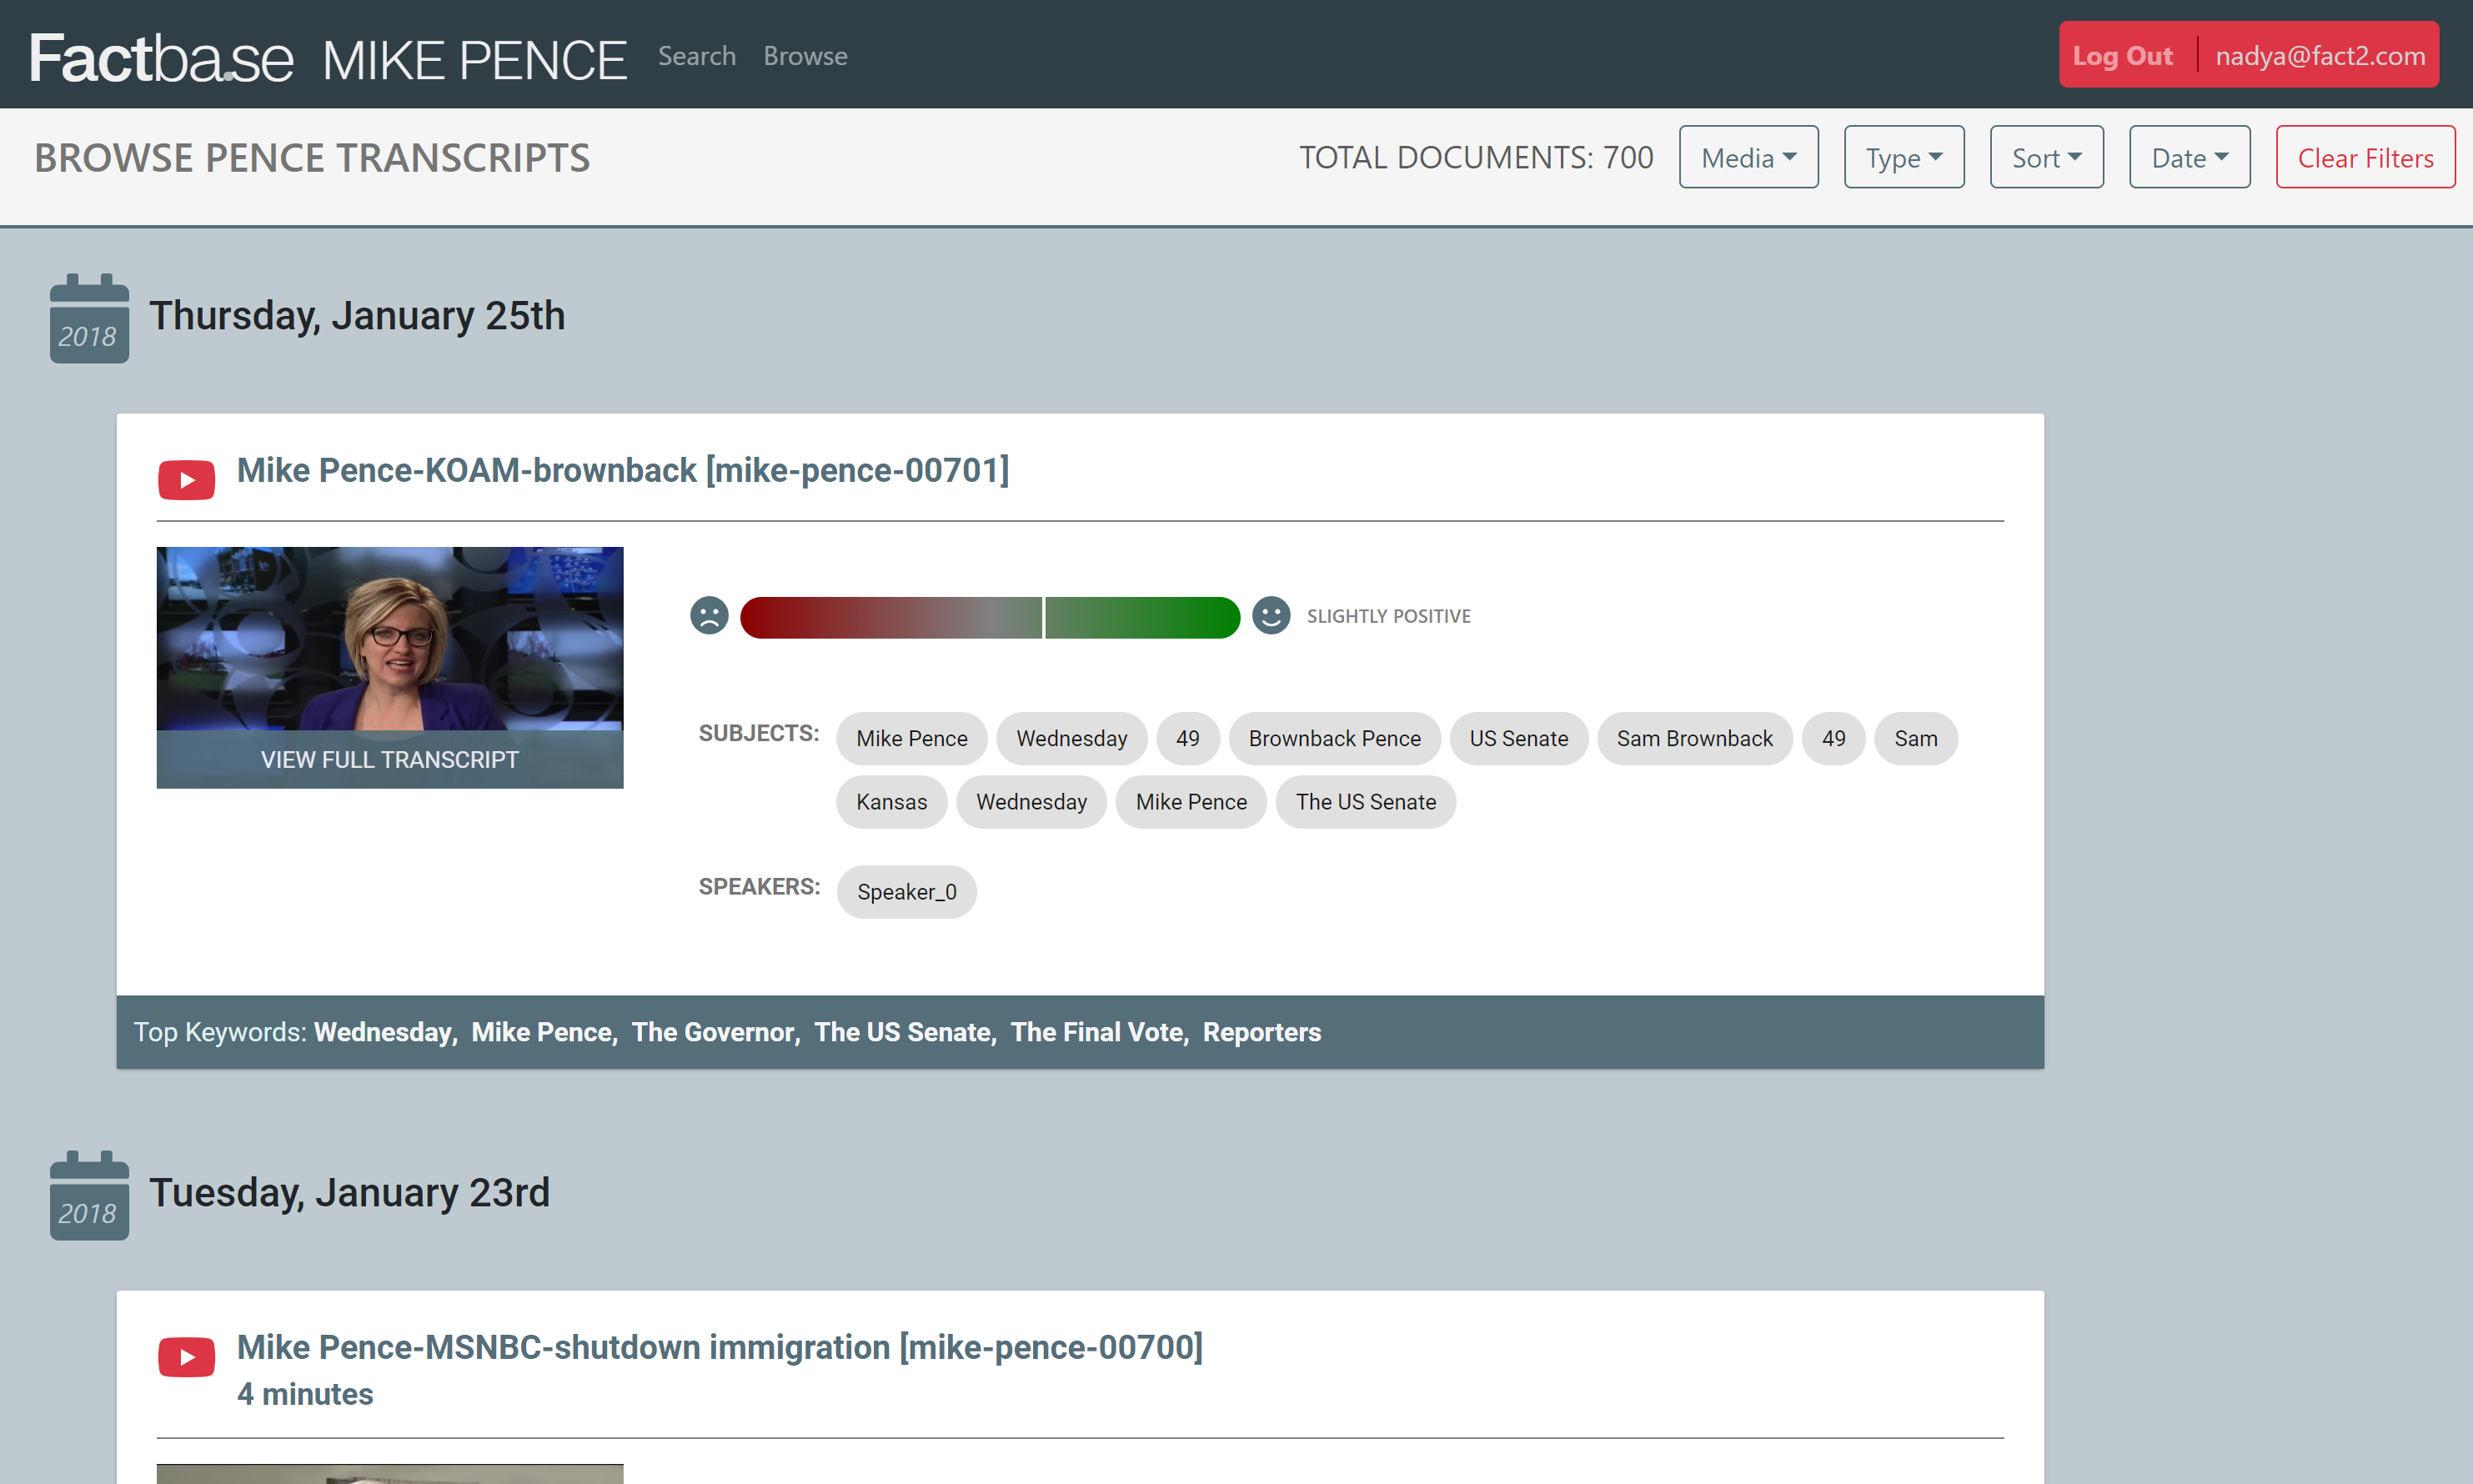Open the Type filter dropdown
Image resolution: width=2473 pixels, height=1484 pixels.
[1904, 157]
